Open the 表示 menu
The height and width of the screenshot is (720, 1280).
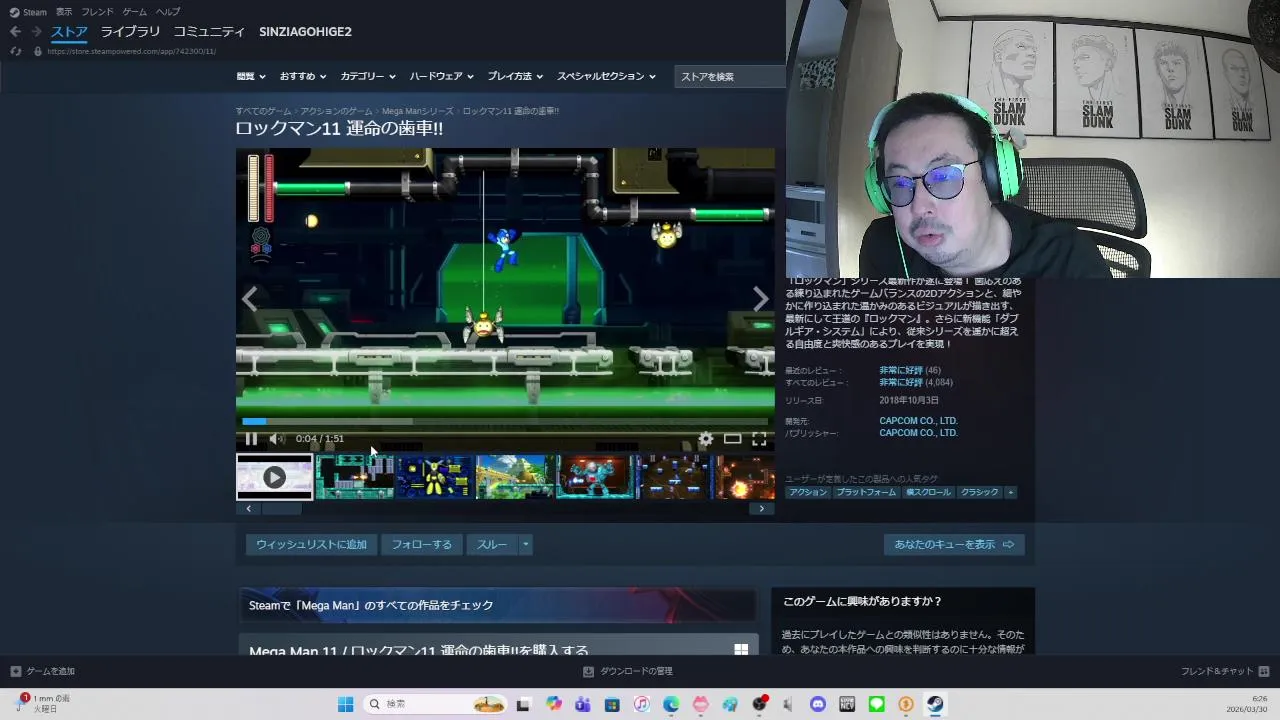pyautogui.click(x=64, y=12)
